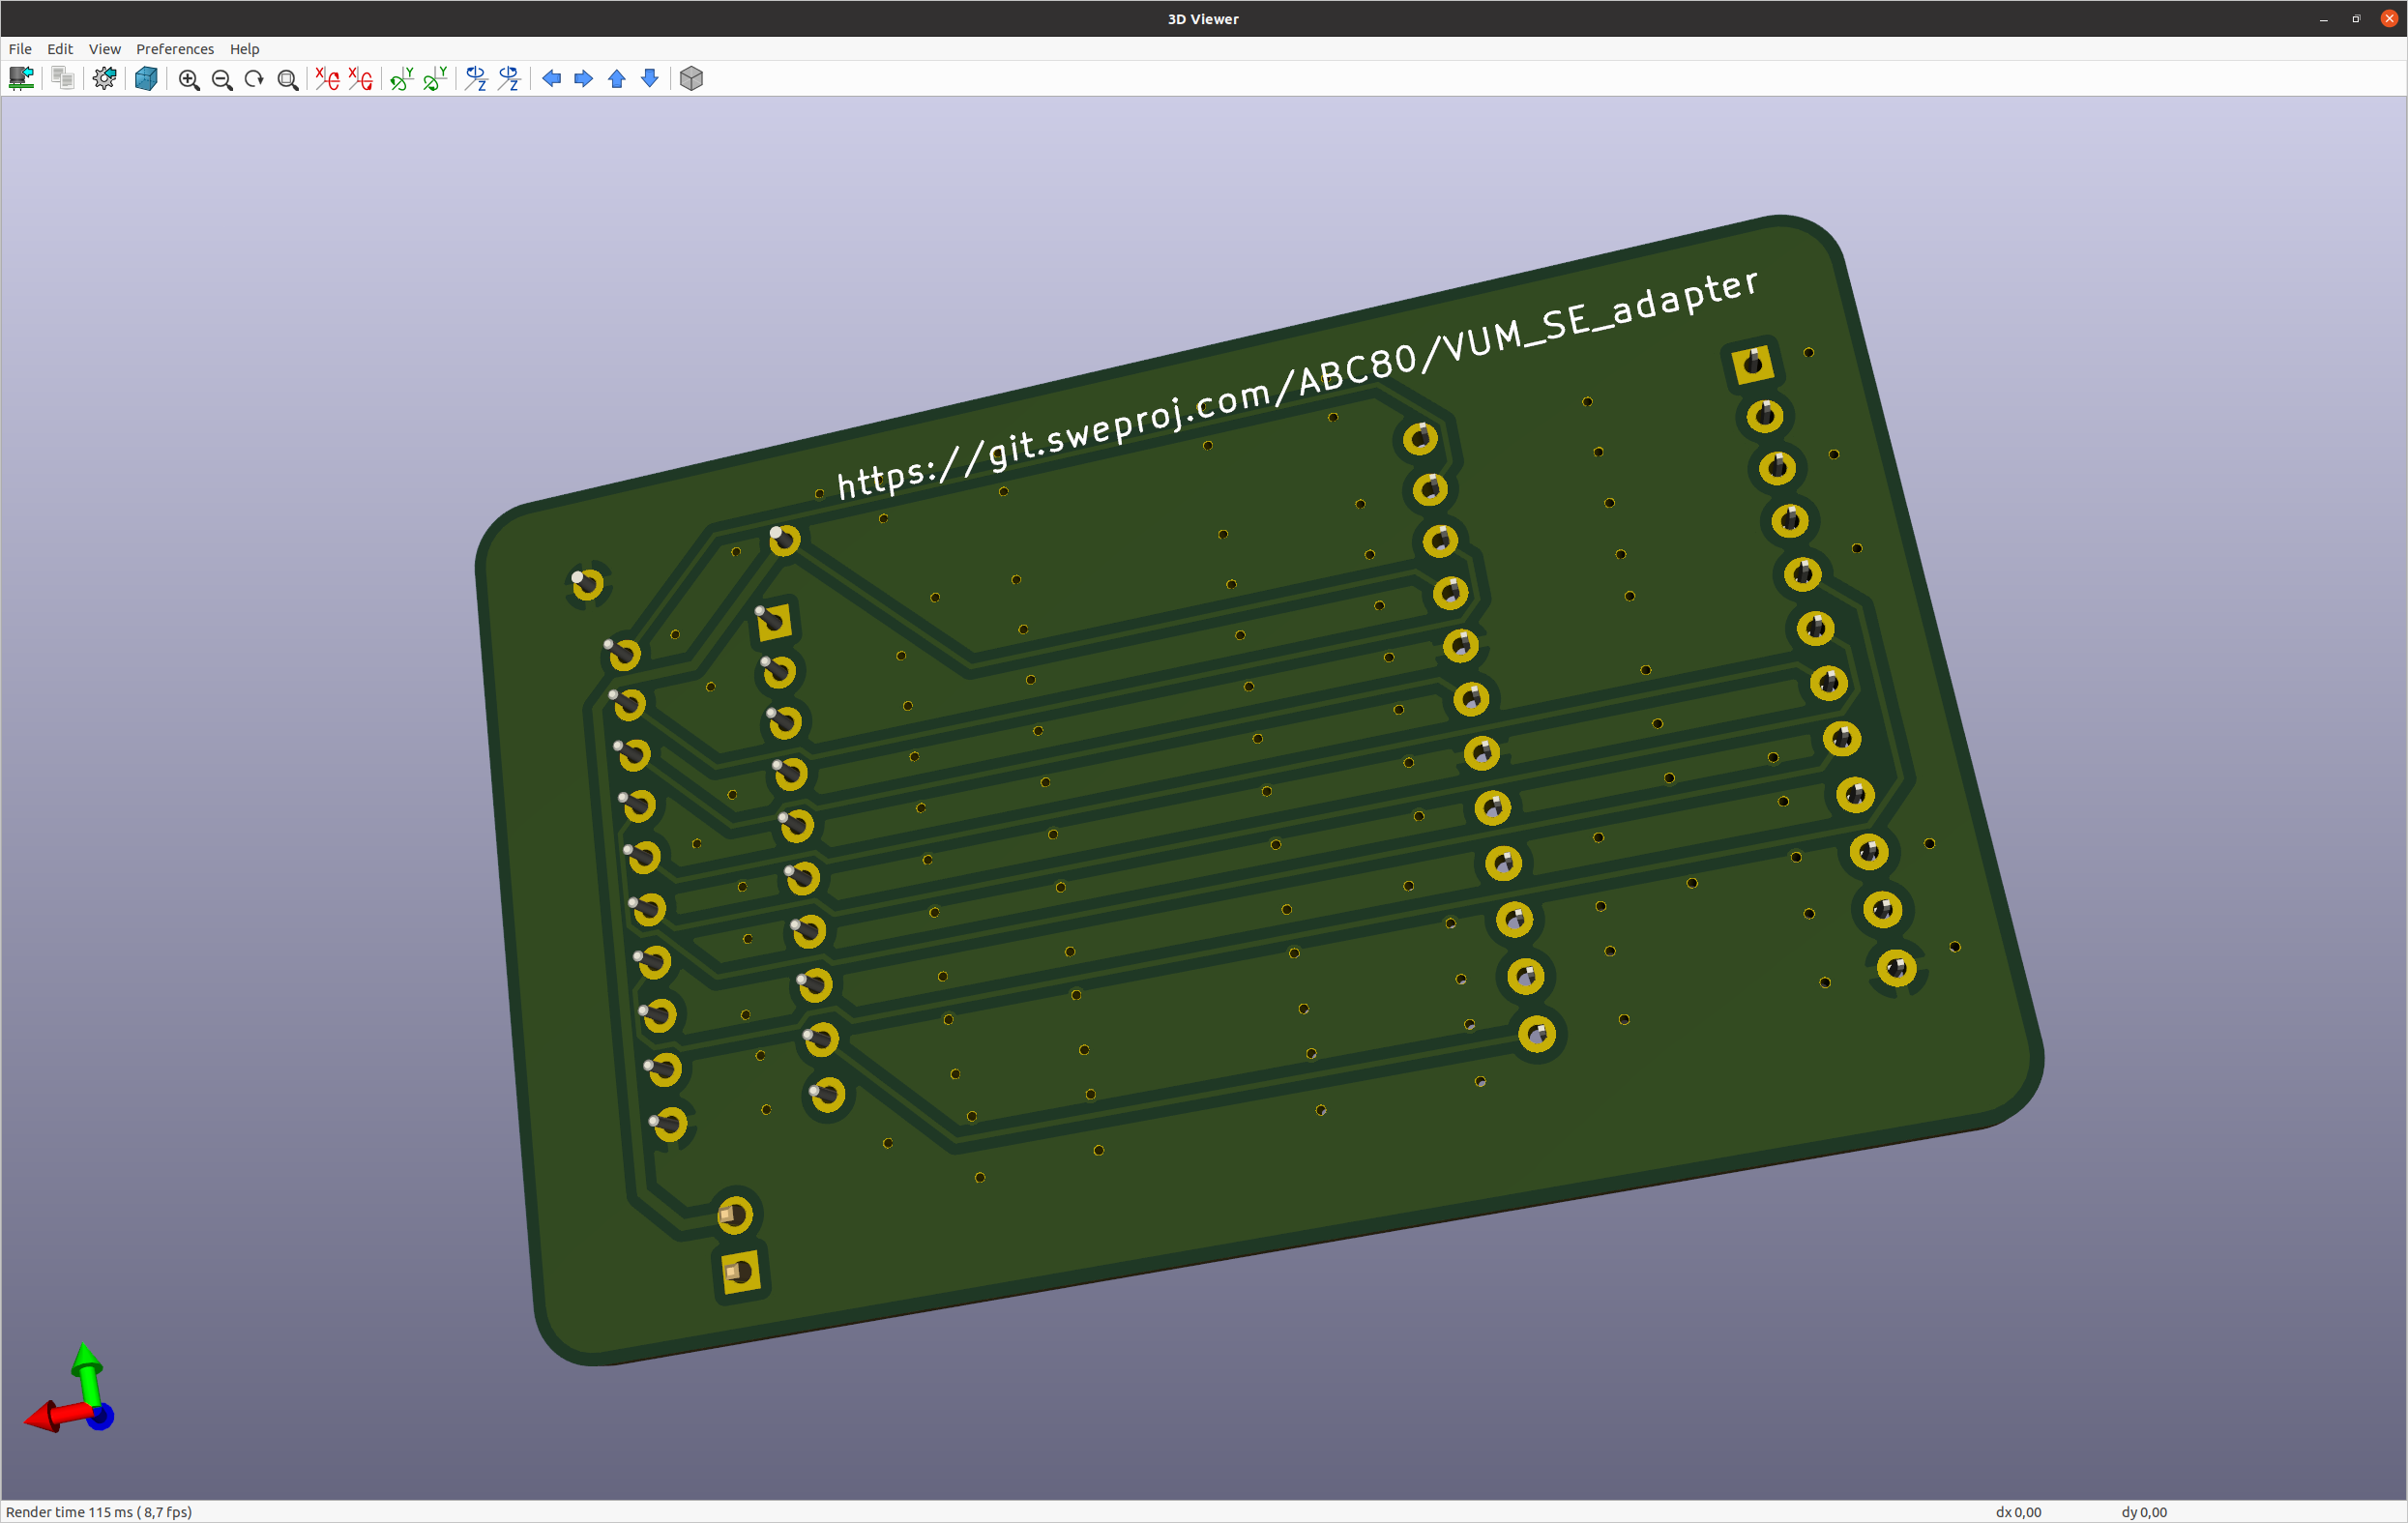The height and width of the screenshot is (1523, 2408).
Task: Rotate Y counterclockwise icon
Action: click(x=435, y=79)
